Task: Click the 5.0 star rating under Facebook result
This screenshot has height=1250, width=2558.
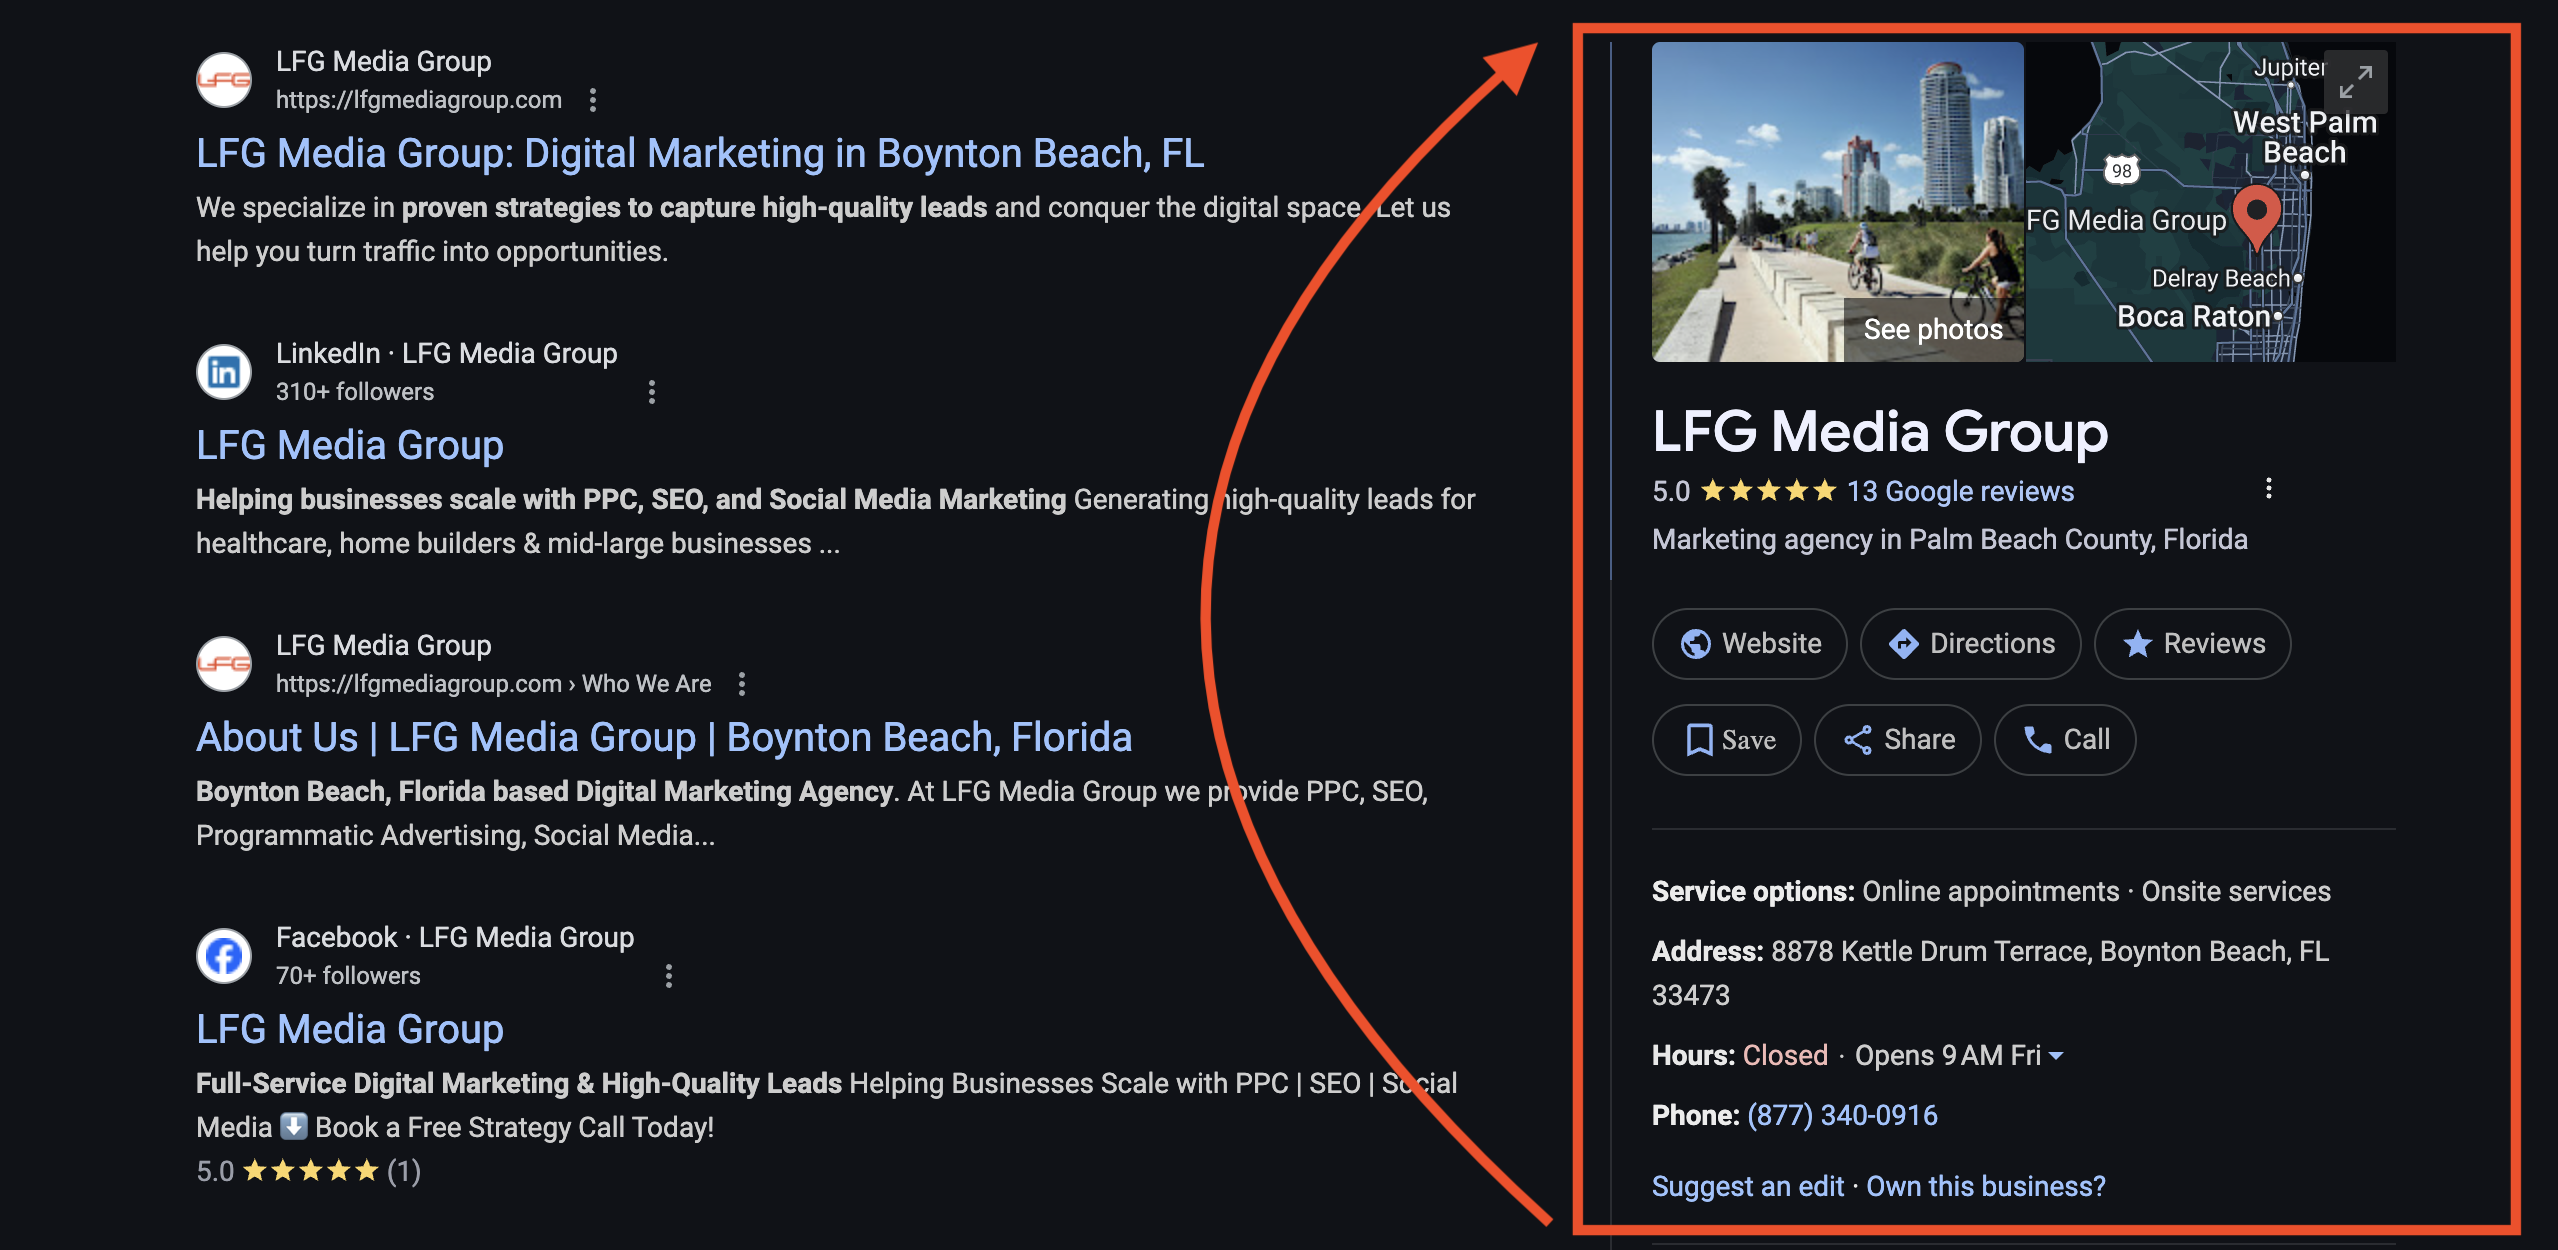Action: [308, 1171]
